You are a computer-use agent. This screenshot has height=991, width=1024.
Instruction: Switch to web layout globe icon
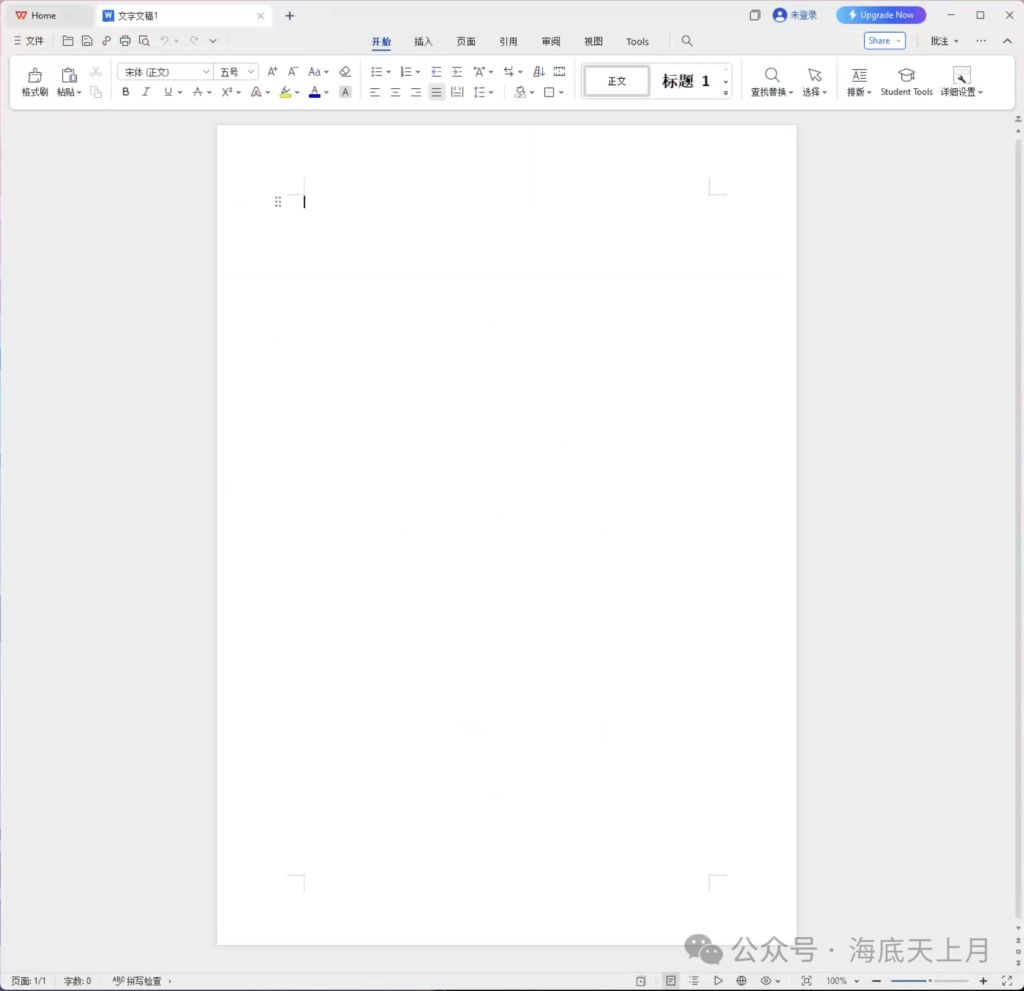click(x=742, y=981)
